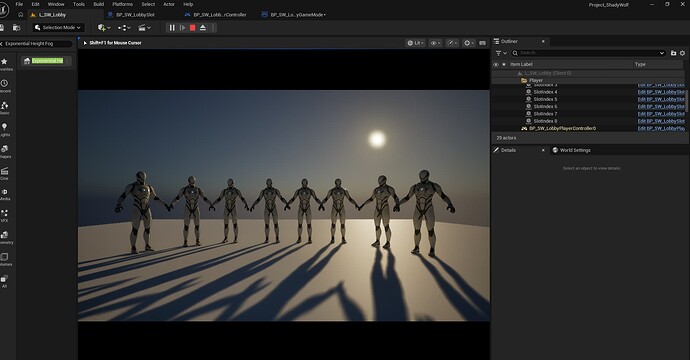Select the Lights actors category

(x=5, y=130)
